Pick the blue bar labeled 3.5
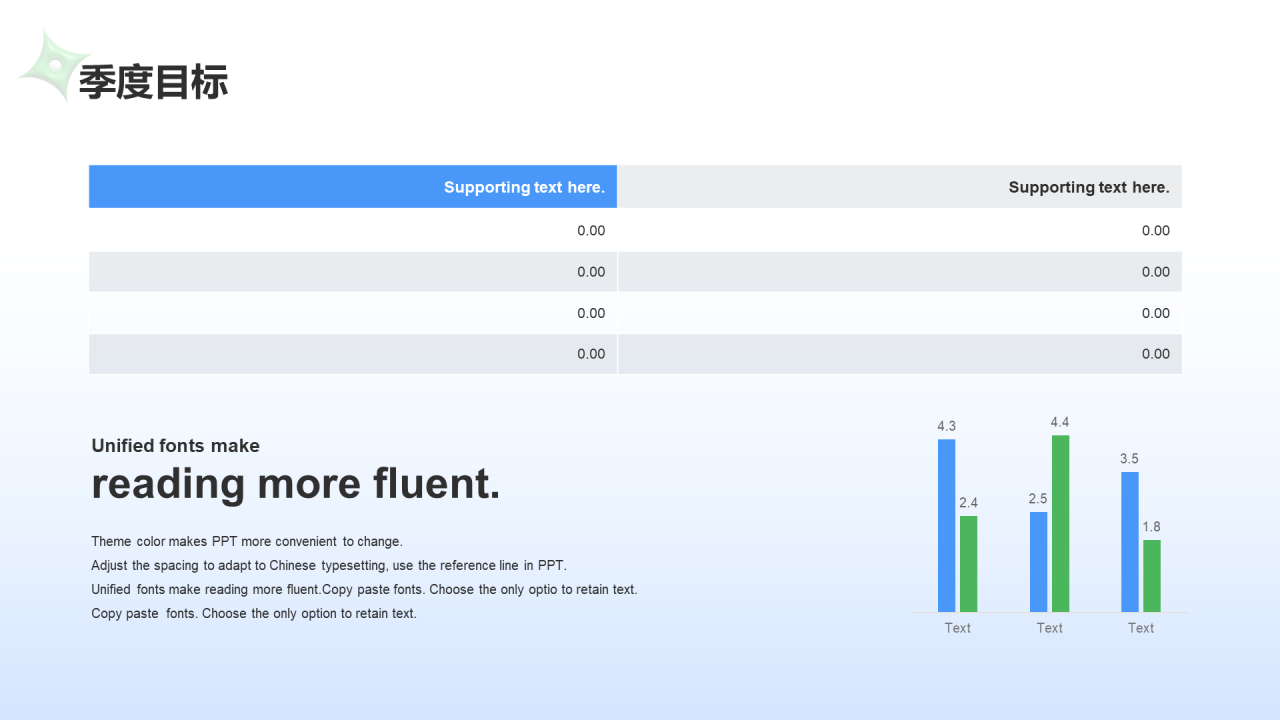Screen dimensions: 1280x720 click(x=1130, y=541)
